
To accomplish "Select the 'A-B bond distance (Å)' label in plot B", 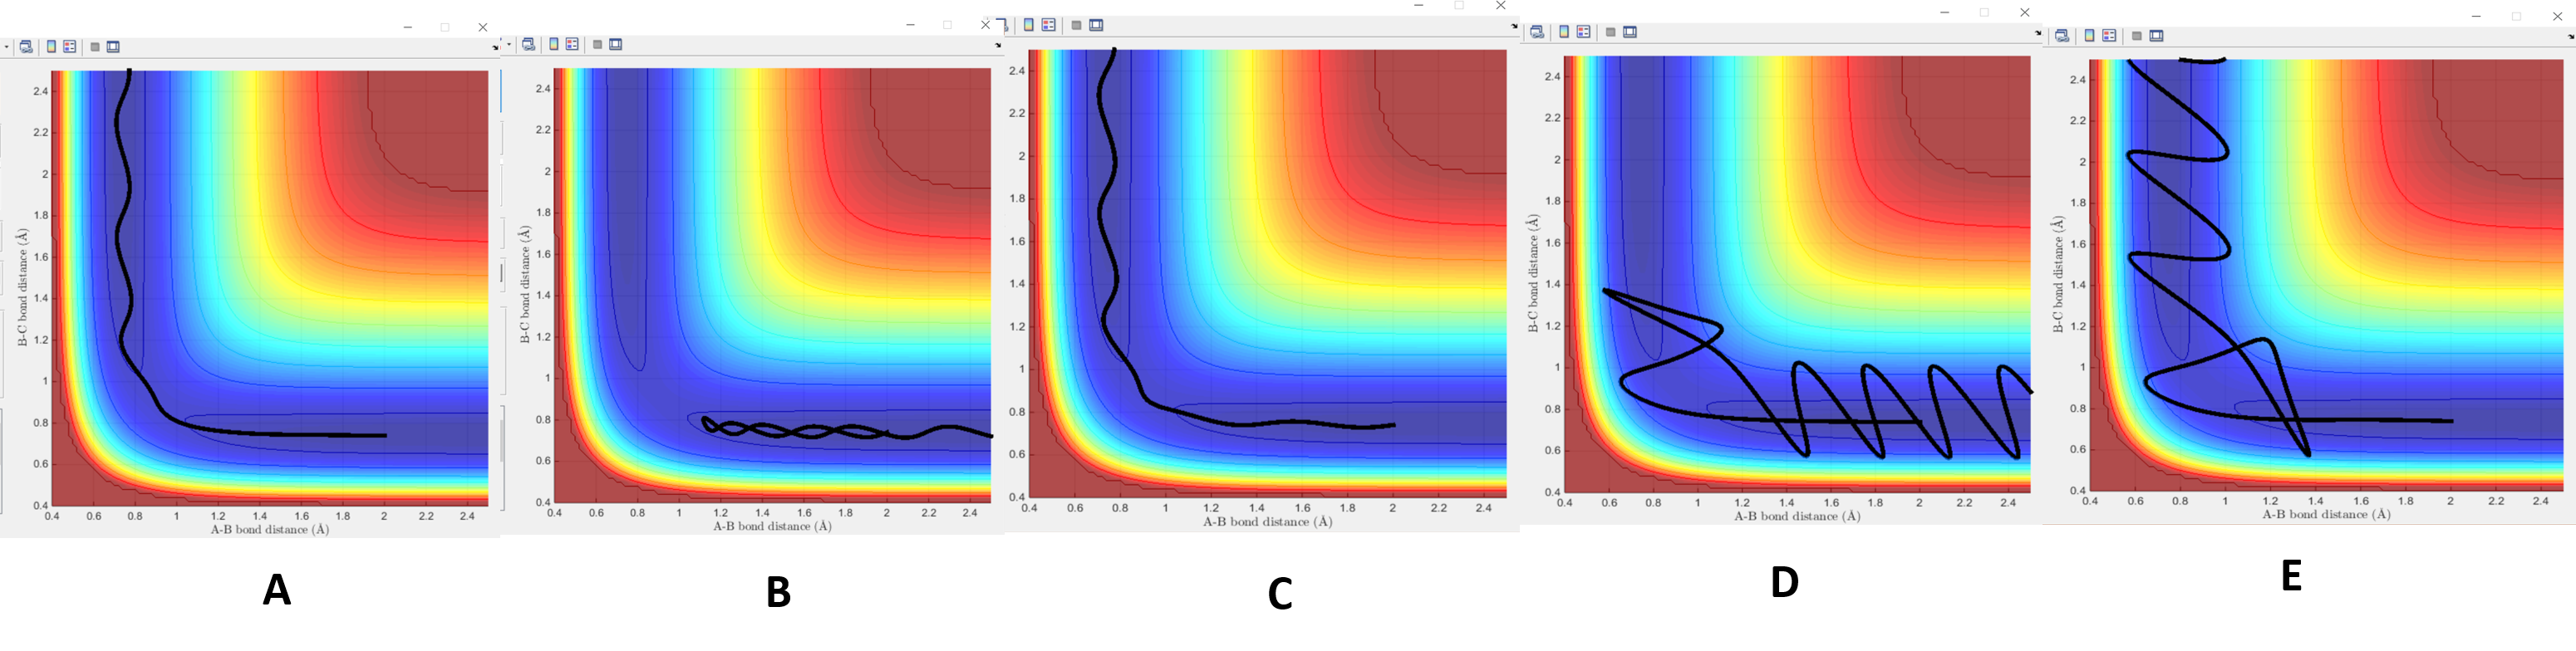I will (772, 526).
